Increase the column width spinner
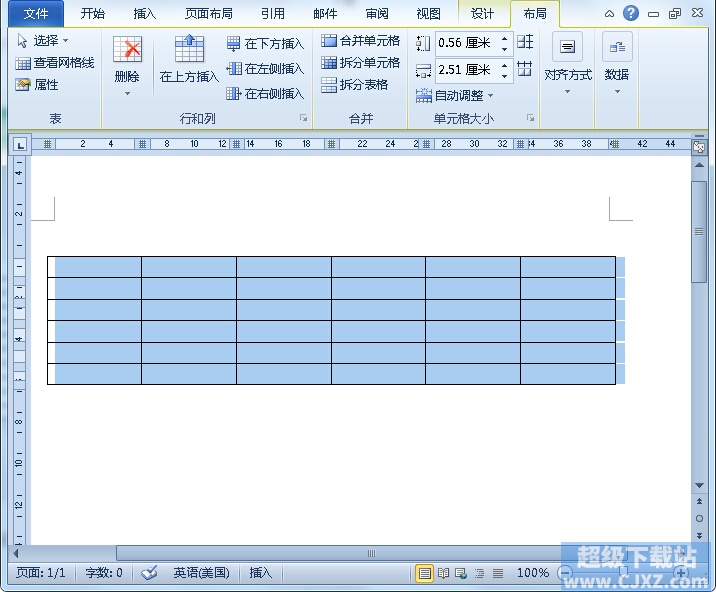Image resolution: width=716 pixels, height=592 pixels. (505, 65)
